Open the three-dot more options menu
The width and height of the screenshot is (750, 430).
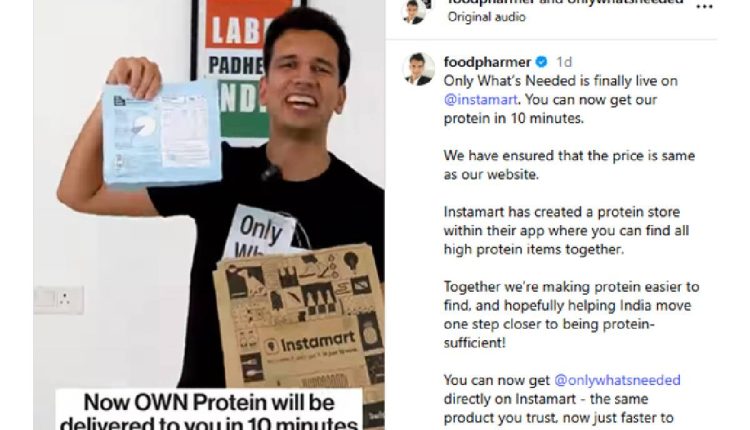coord(705,6)
